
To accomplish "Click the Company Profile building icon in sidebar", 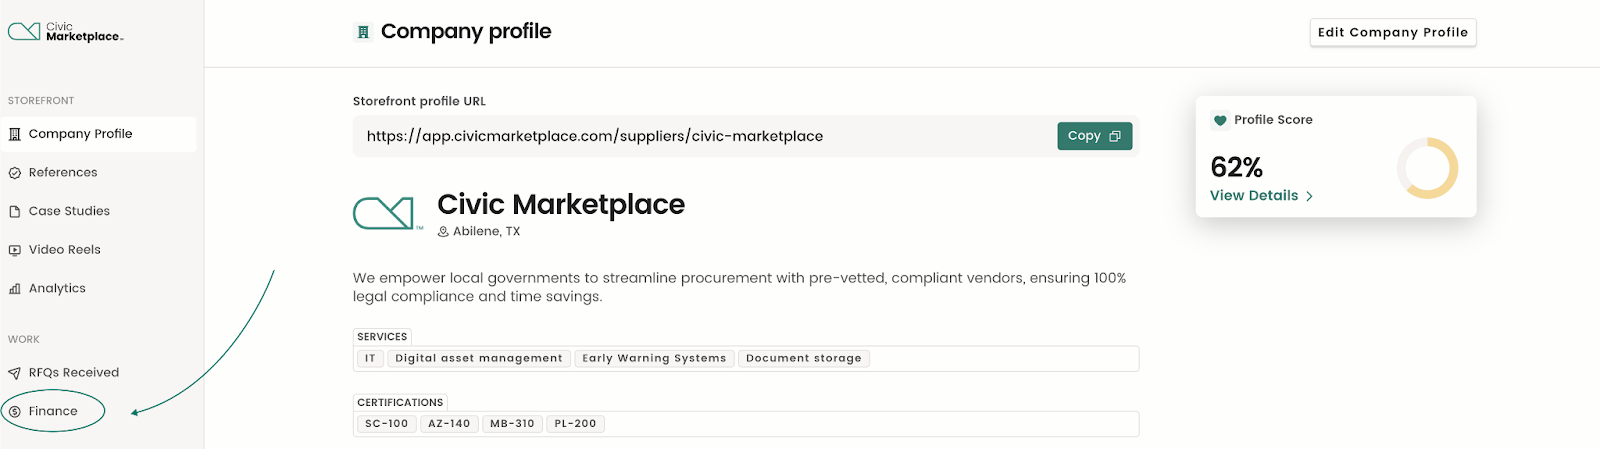I will tap(15, 134).
